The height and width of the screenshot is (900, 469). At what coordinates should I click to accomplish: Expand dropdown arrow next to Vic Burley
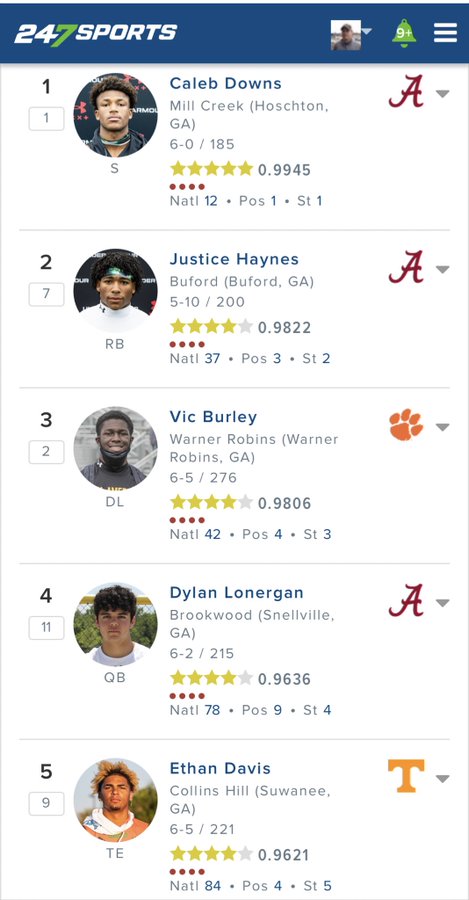click(442, 427)
